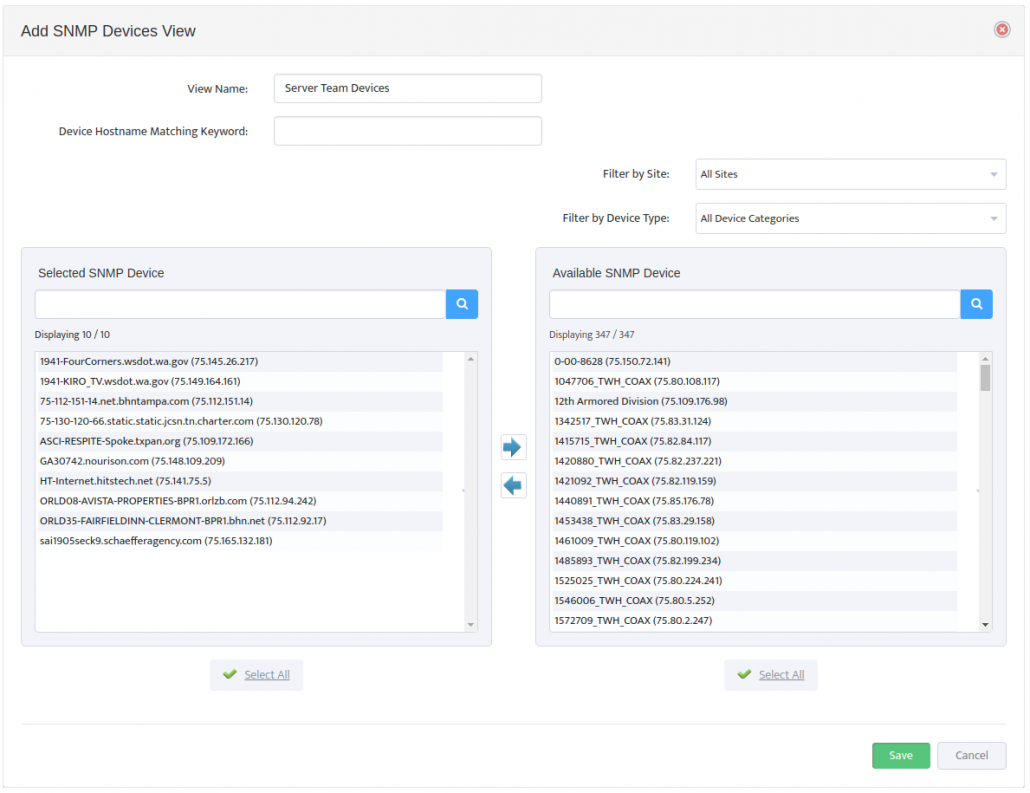Click the Available SNMP Device search box
This screenshot has height=793, width=1030.
[754, 304]
